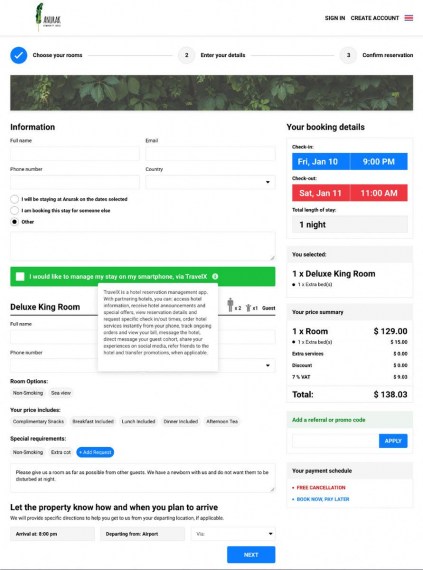Click the TravelX info icon
423x570 pixels.
point(215,277)
